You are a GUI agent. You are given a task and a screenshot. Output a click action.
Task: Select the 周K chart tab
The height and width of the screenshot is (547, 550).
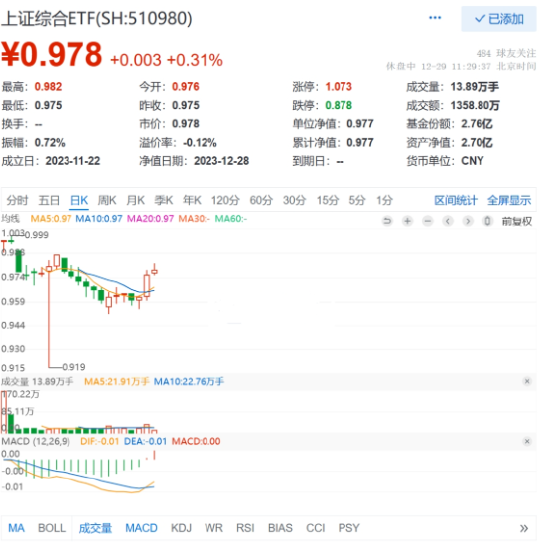point(107,200)
